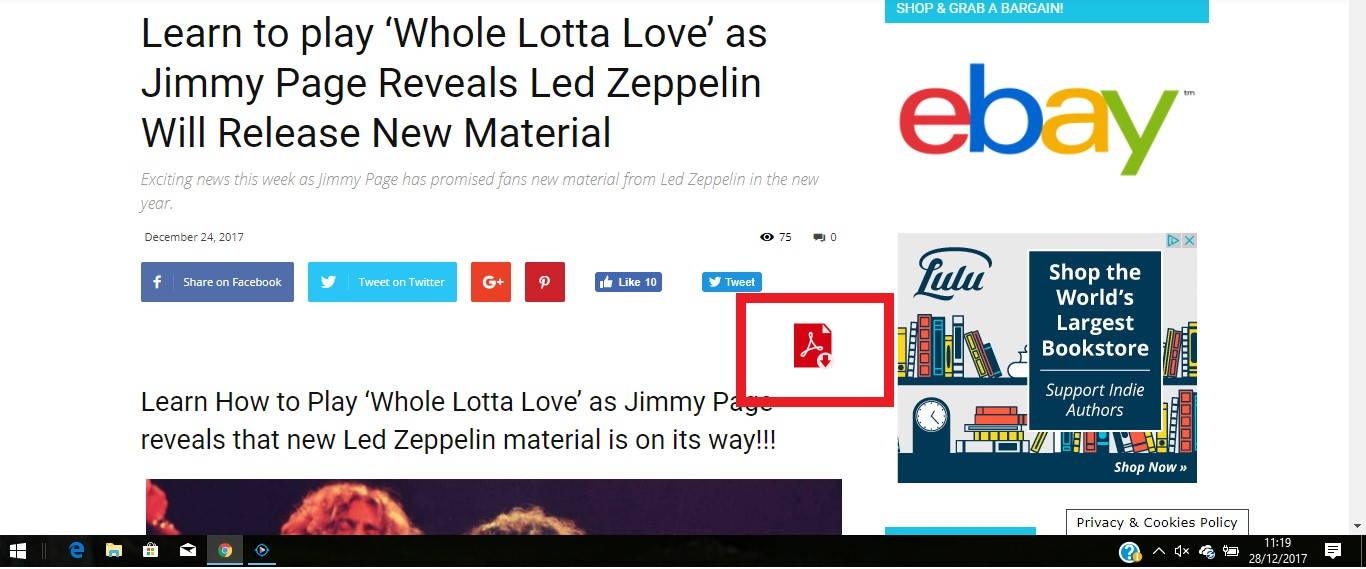Open the AdChoices info icon on the ad
Image resolution: width=1366 pixels, height=569 pixels.
tap(1176, 241)
